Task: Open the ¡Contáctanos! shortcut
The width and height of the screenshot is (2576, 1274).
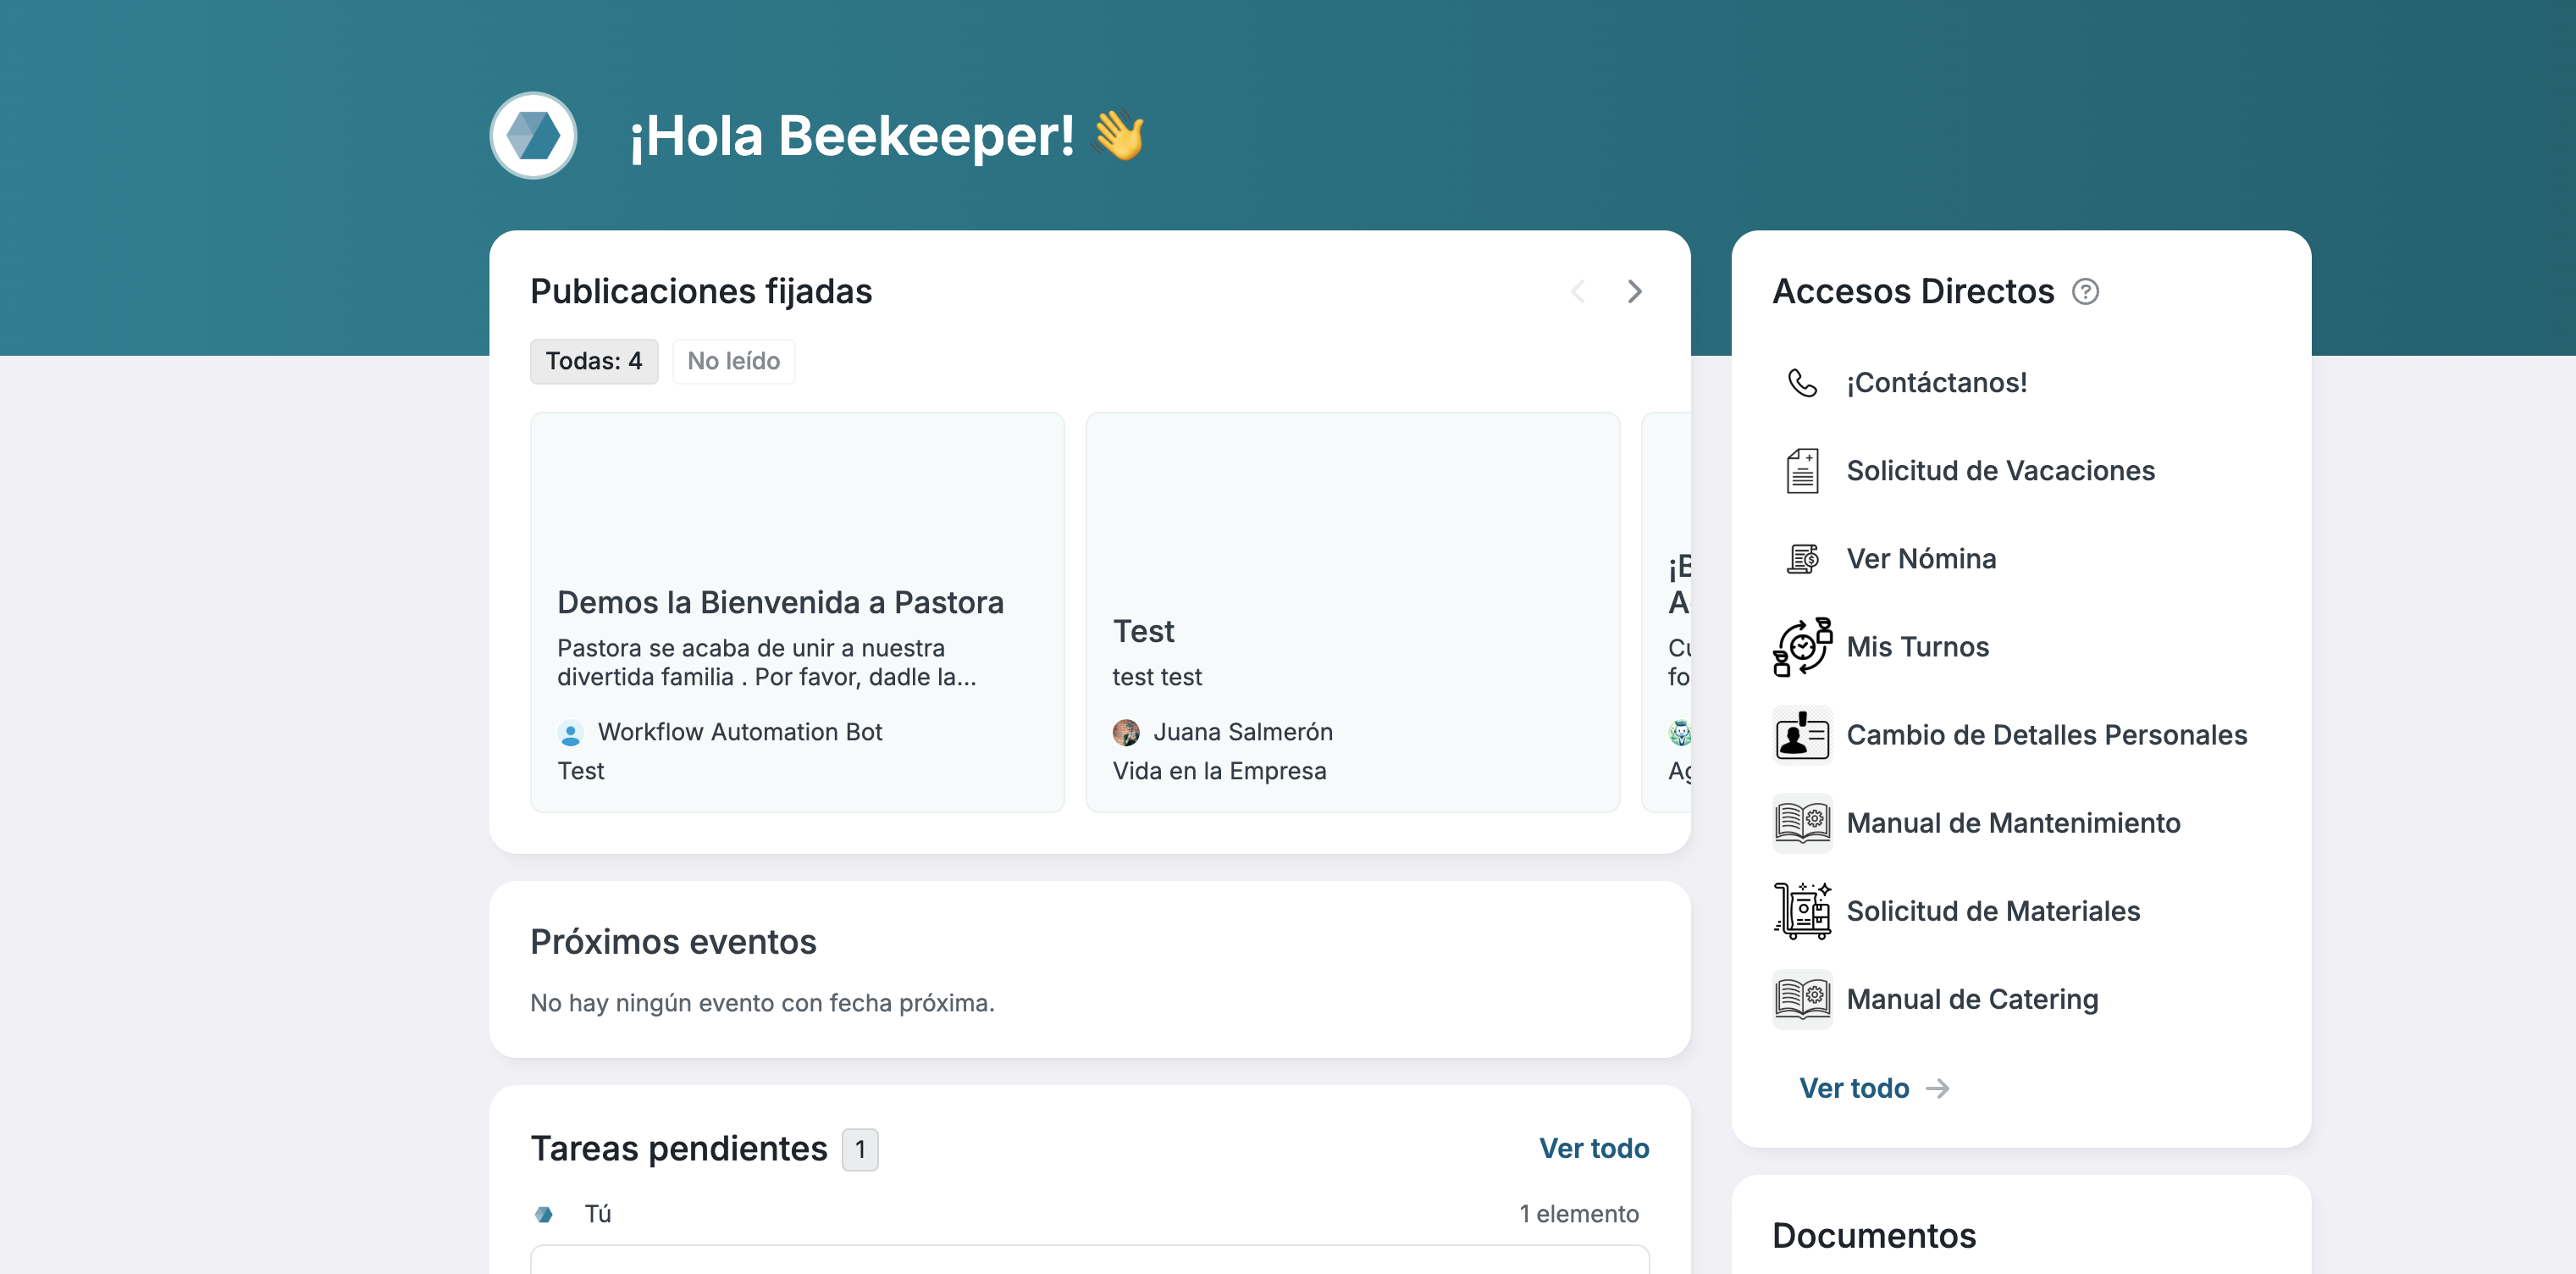Action: click(1937, 383)
